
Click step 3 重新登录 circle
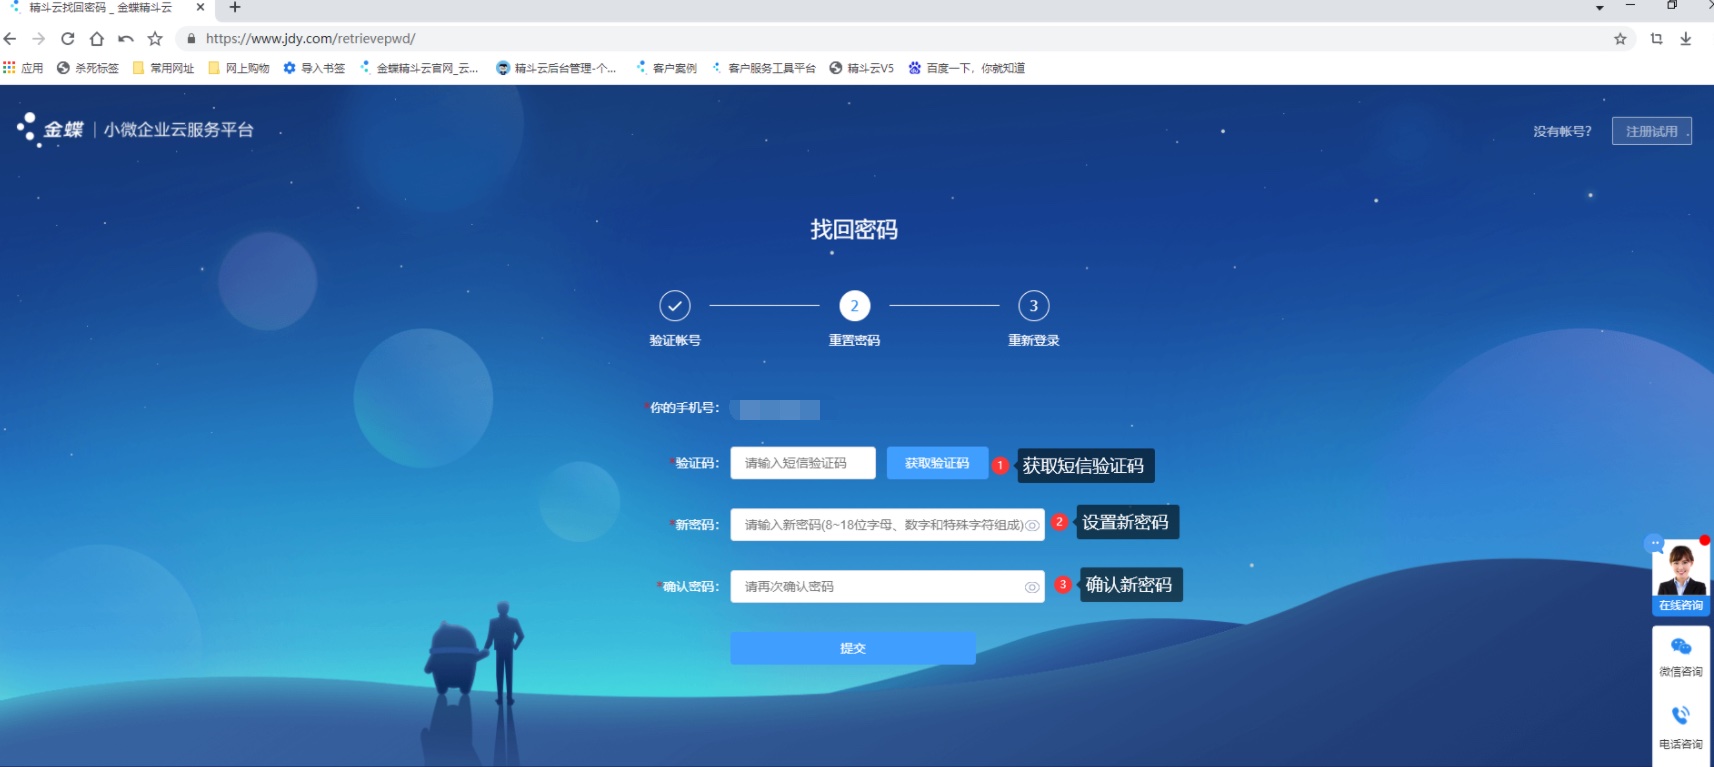pos(1033,306)
